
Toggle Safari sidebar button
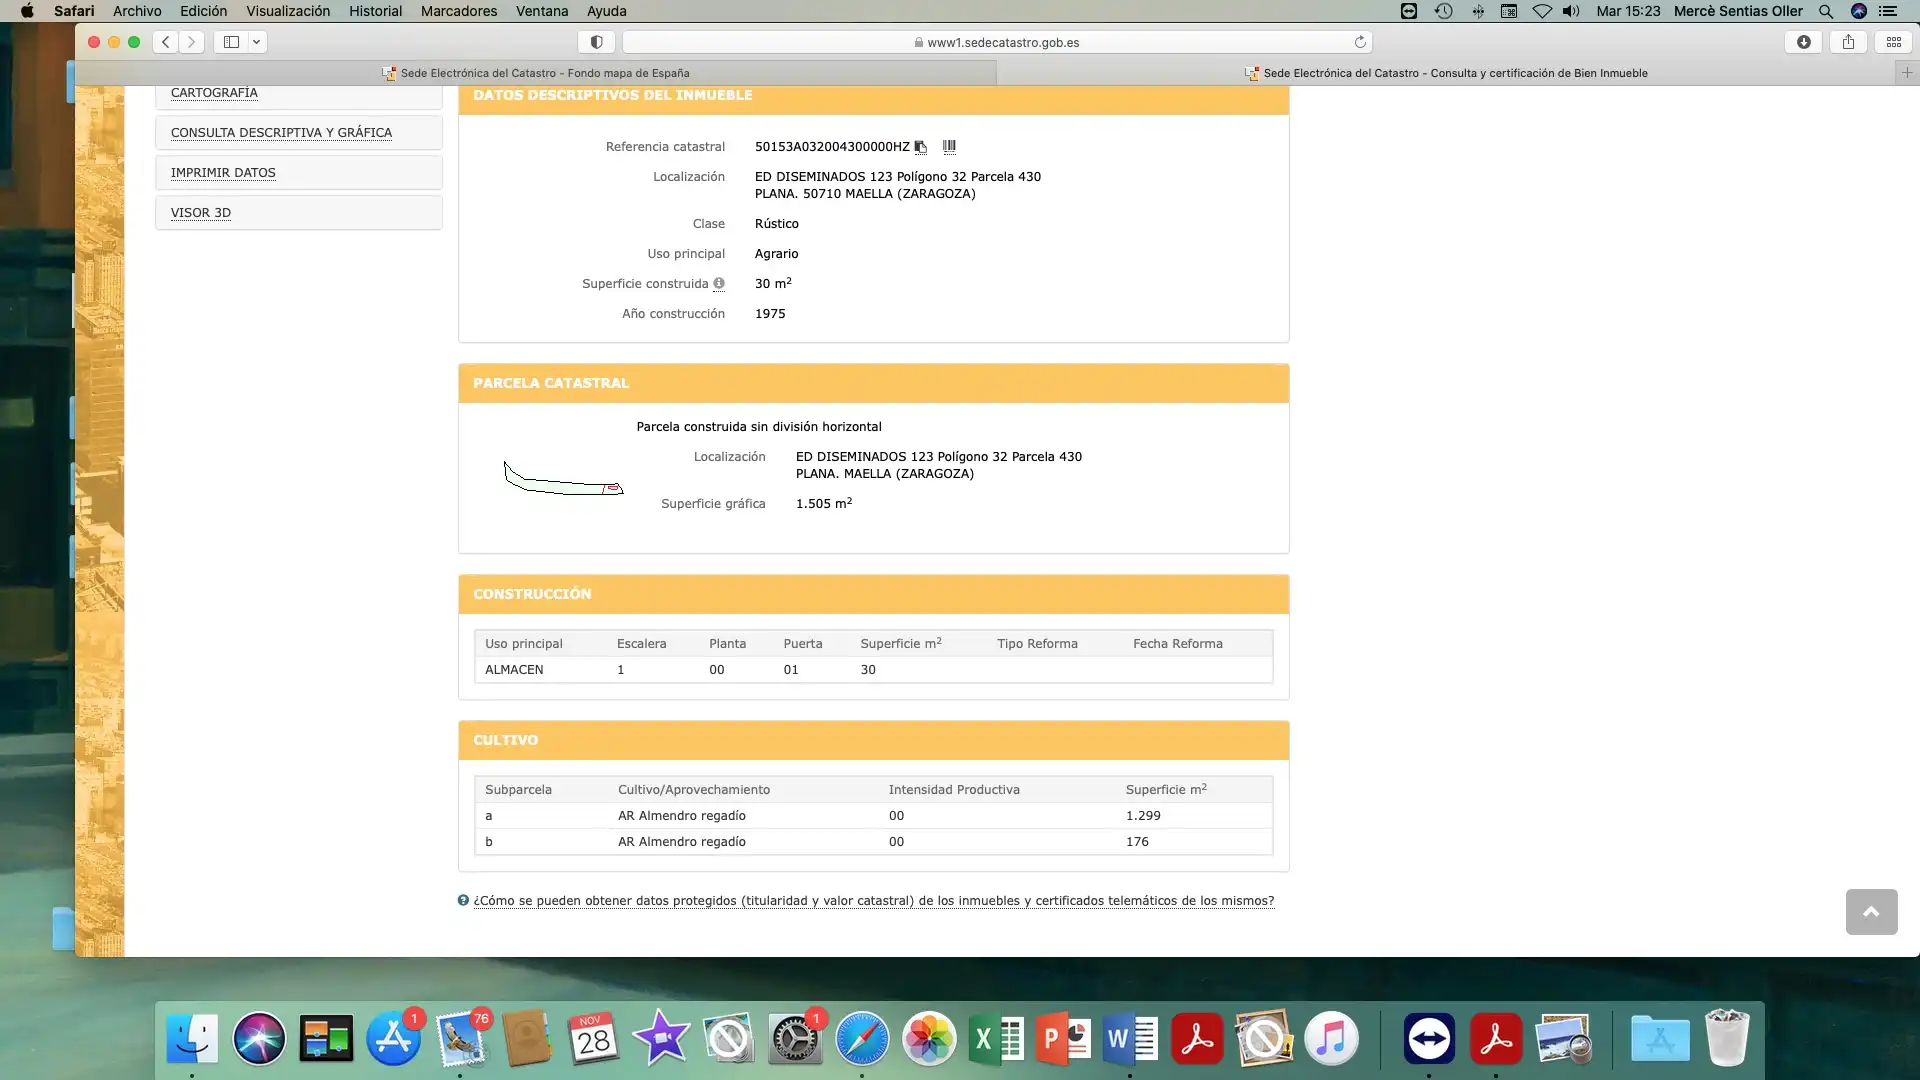(x=231, y=42)
